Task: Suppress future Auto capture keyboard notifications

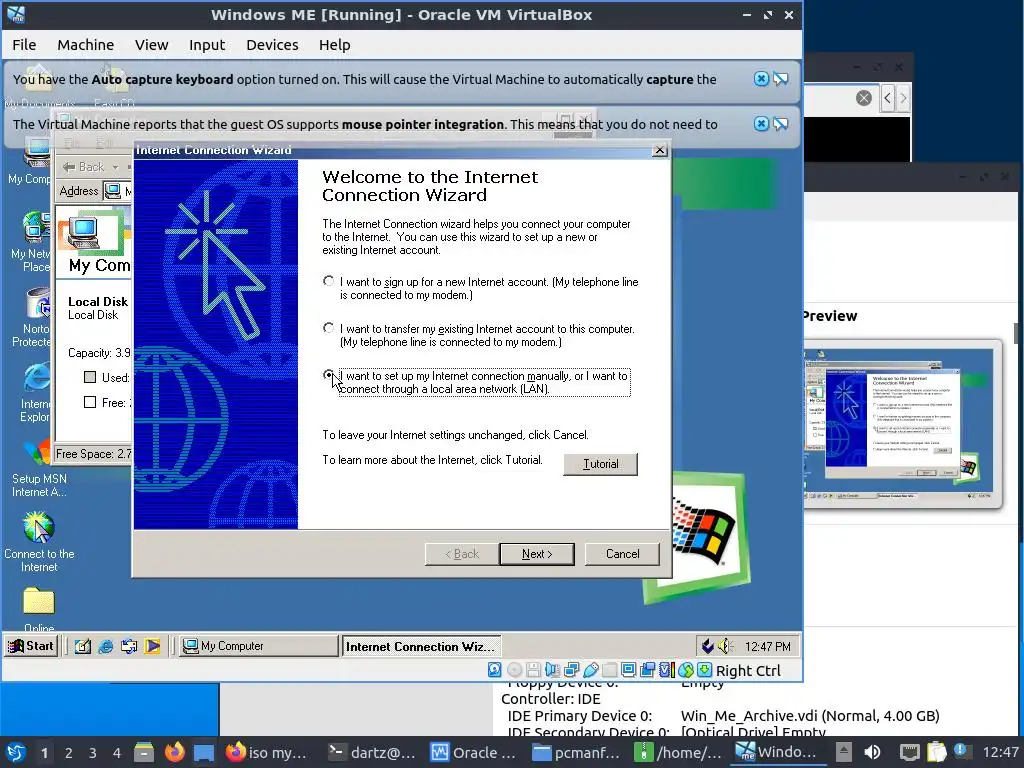Action: tap(780, 79)
